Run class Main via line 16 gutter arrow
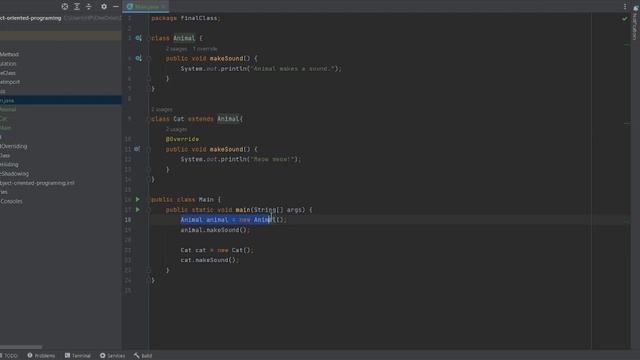This screenshot has width=640, height=360. (x=138, y=199)
